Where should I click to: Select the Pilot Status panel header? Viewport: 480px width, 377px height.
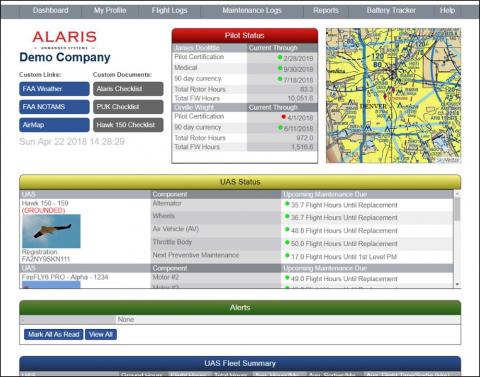(x=245, y=36)
